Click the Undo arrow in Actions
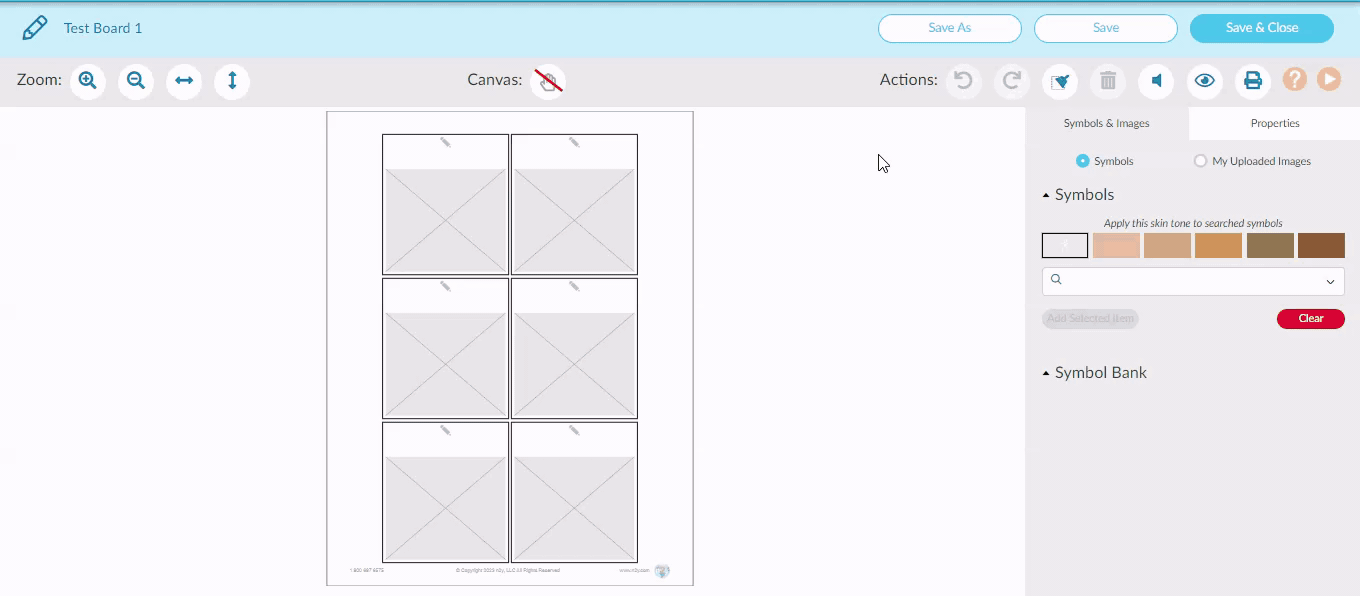The height and width of the screenshot is (596, 1360). point(964,81)
